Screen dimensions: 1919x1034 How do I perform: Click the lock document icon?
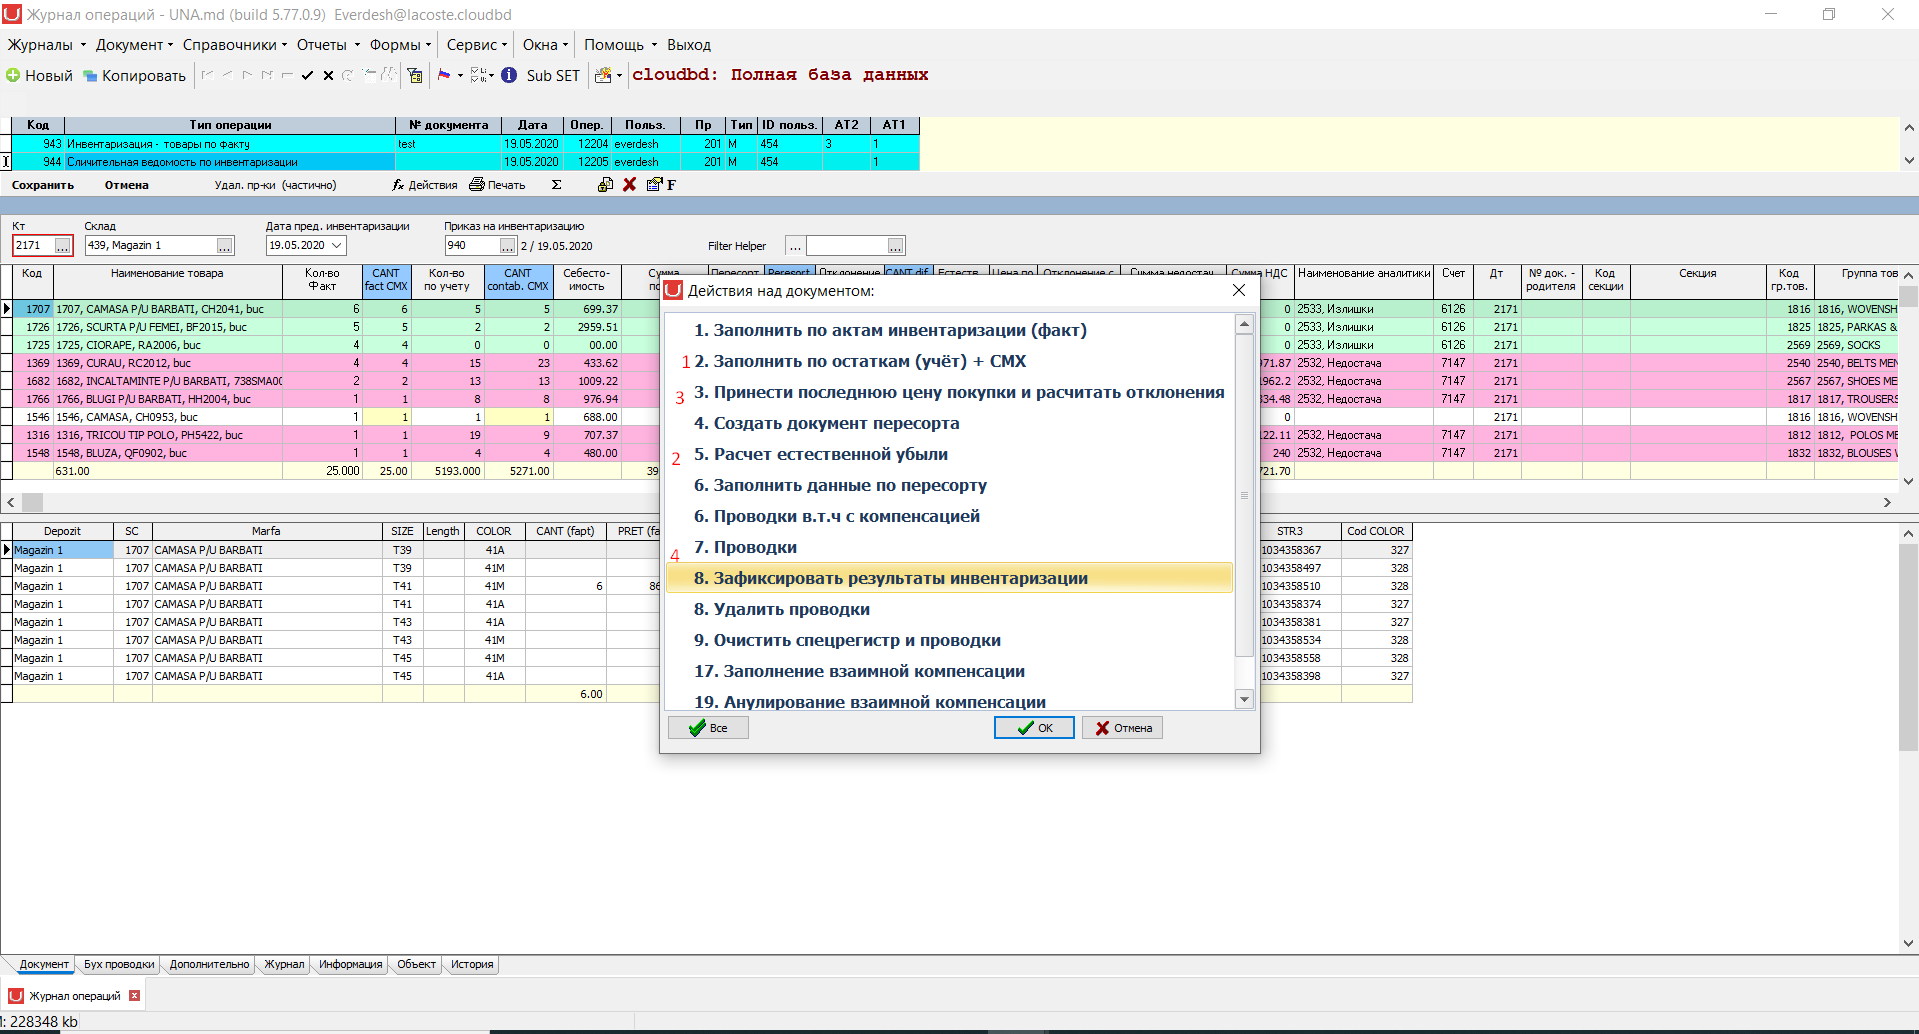pyautogui.click(x=605, y=185)
